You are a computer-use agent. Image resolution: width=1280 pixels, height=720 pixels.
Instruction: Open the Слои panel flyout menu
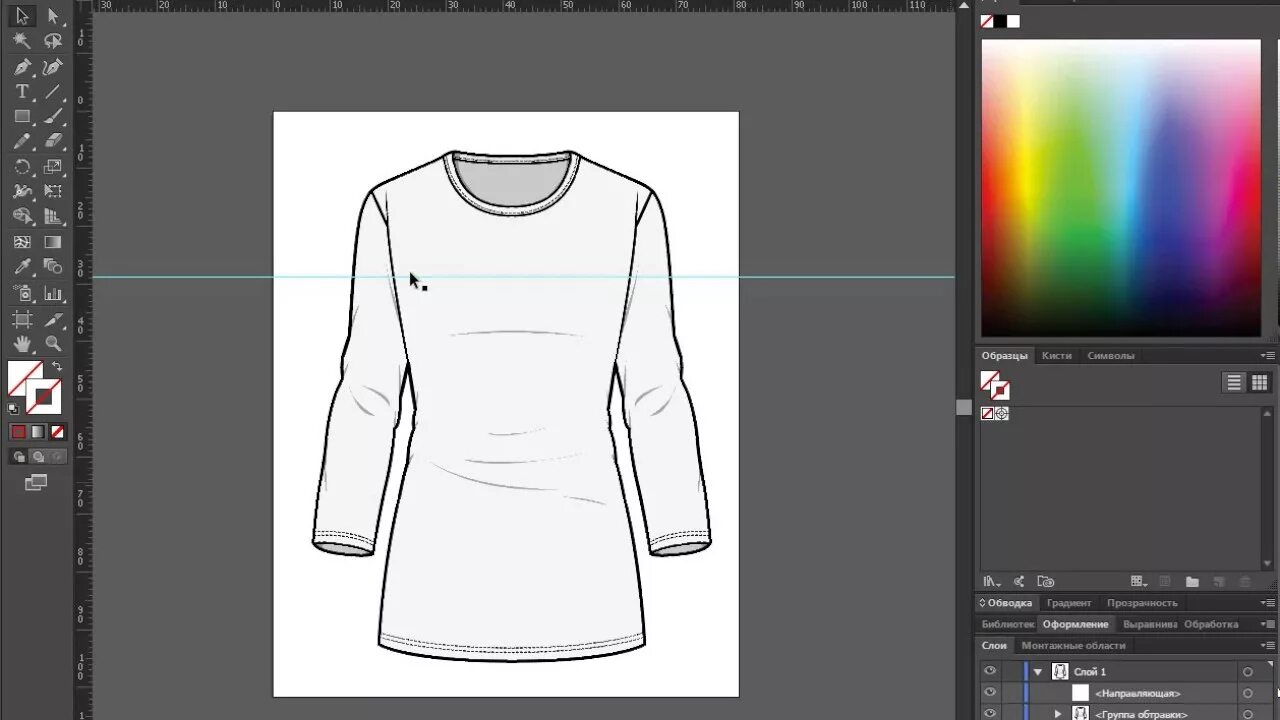click(1268, 645)
